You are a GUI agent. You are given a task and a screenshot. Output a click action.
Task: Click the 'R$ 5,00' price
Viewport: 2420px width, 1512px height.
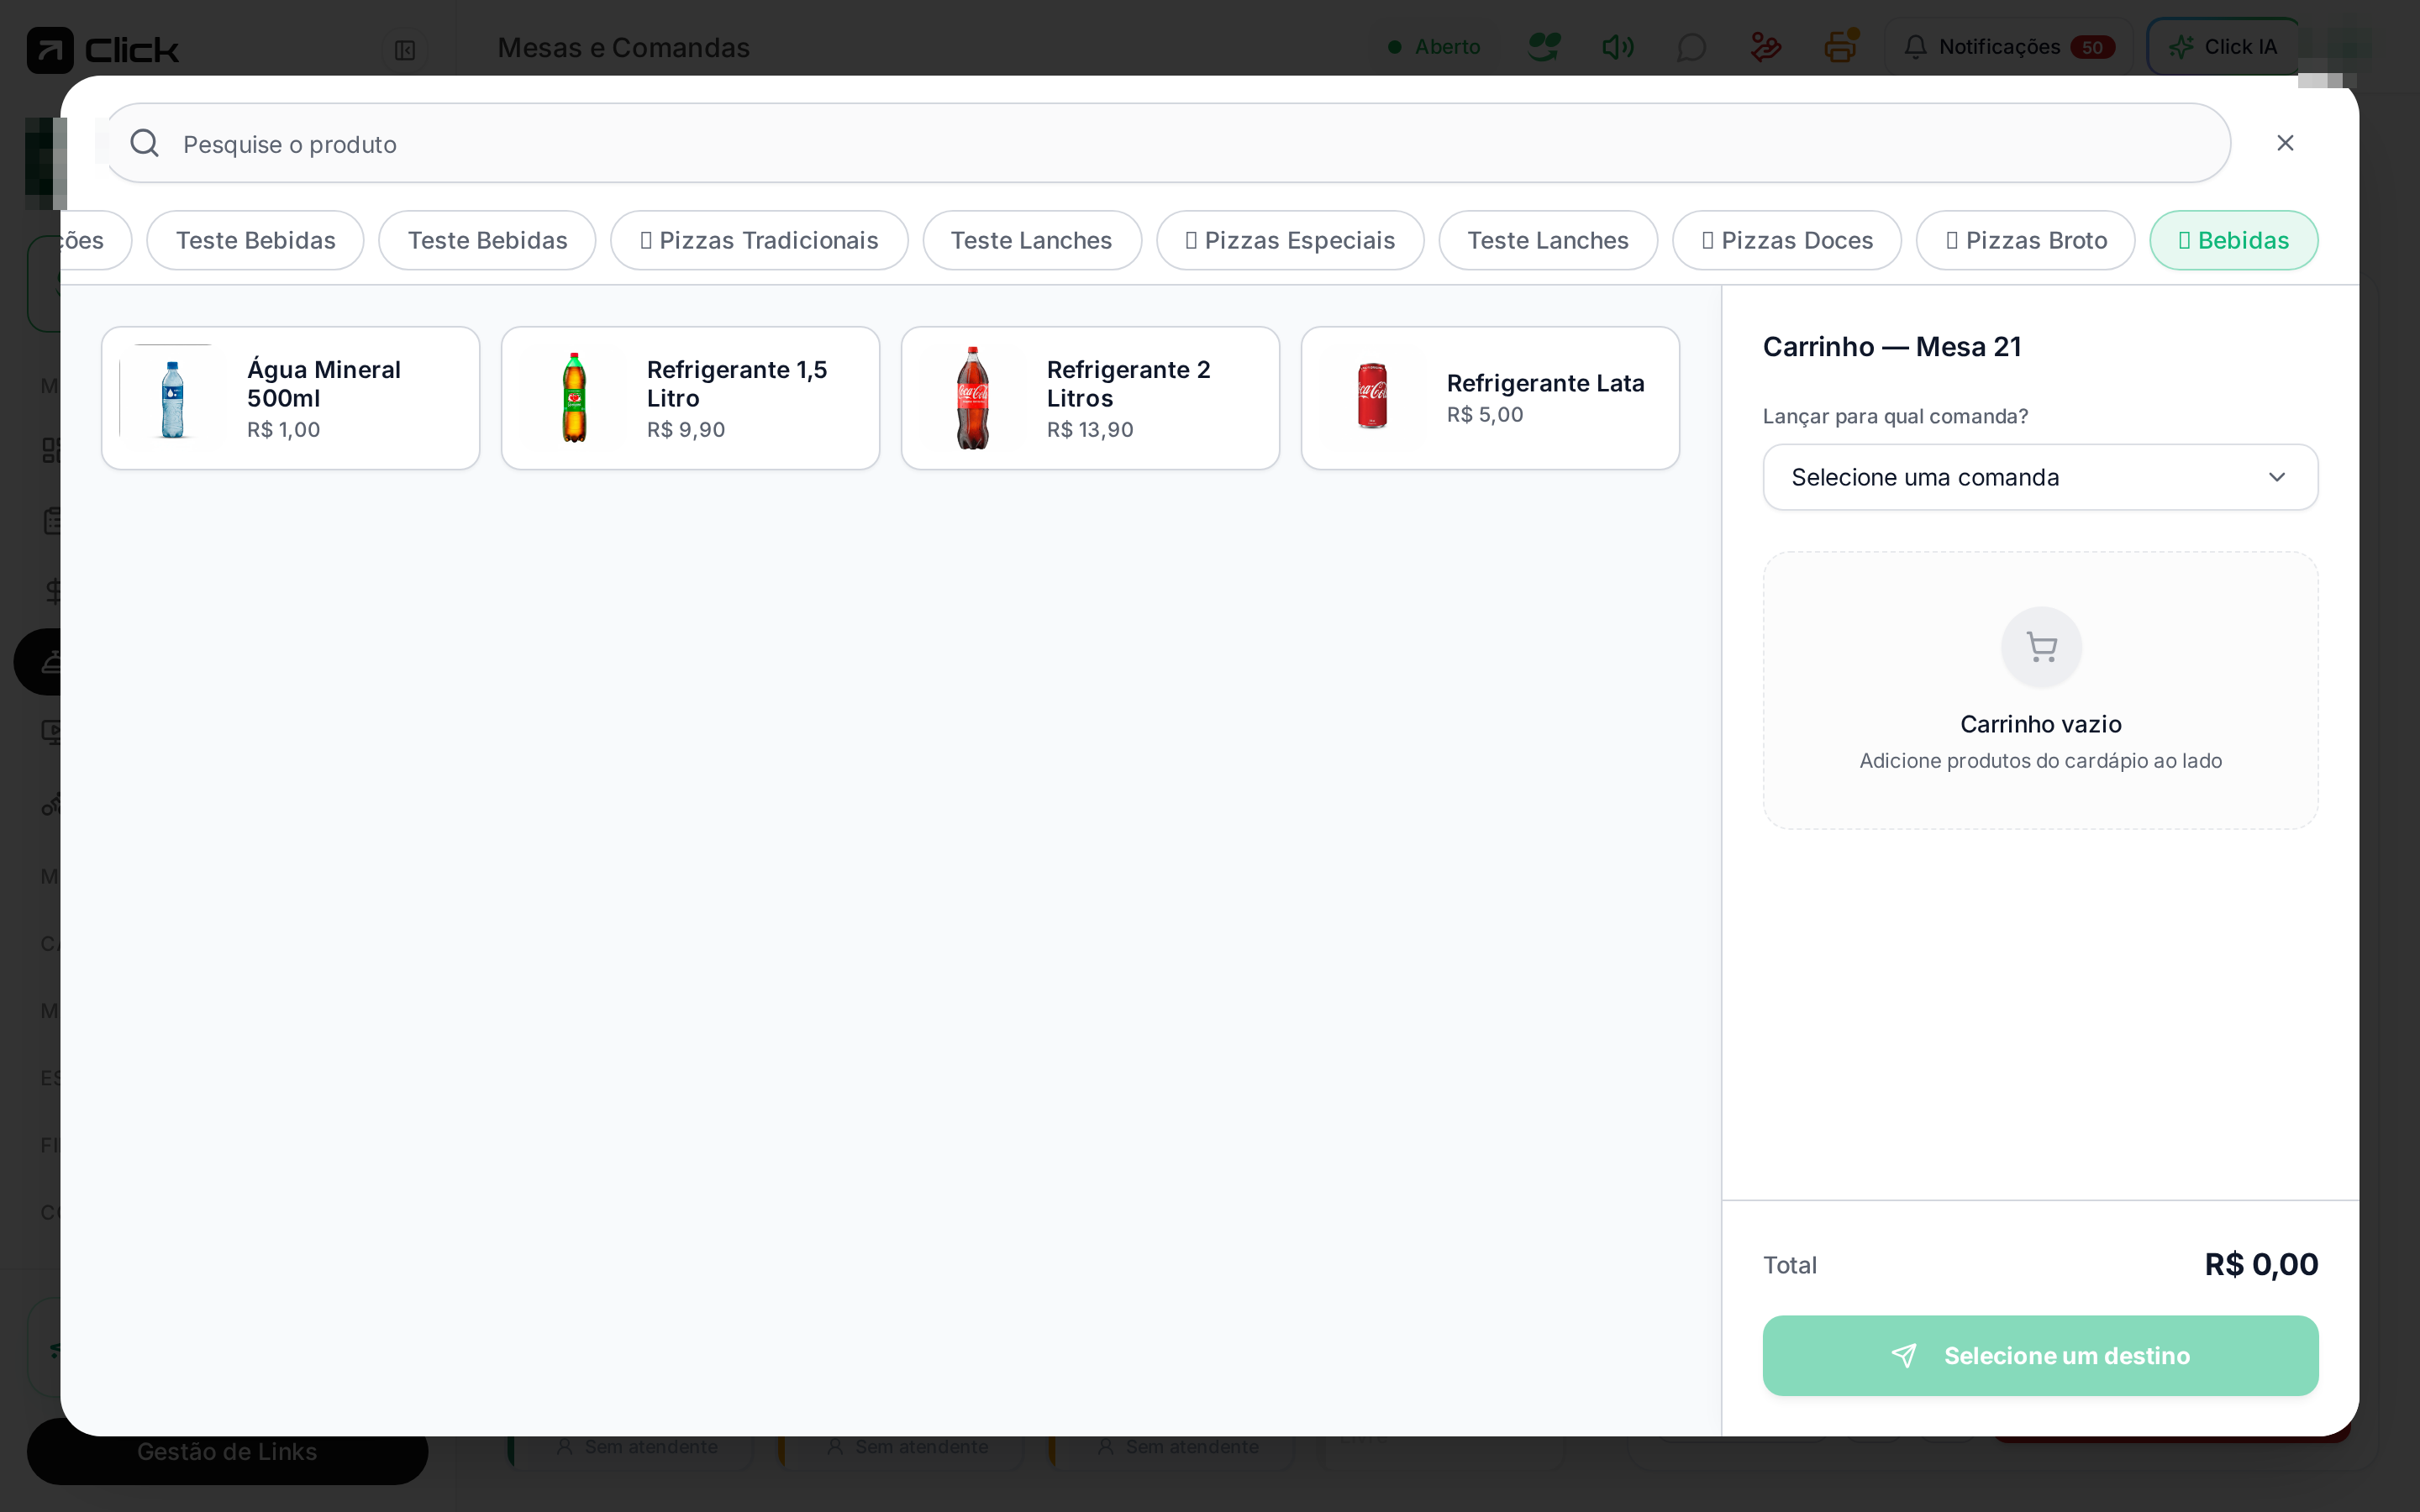1485,415
